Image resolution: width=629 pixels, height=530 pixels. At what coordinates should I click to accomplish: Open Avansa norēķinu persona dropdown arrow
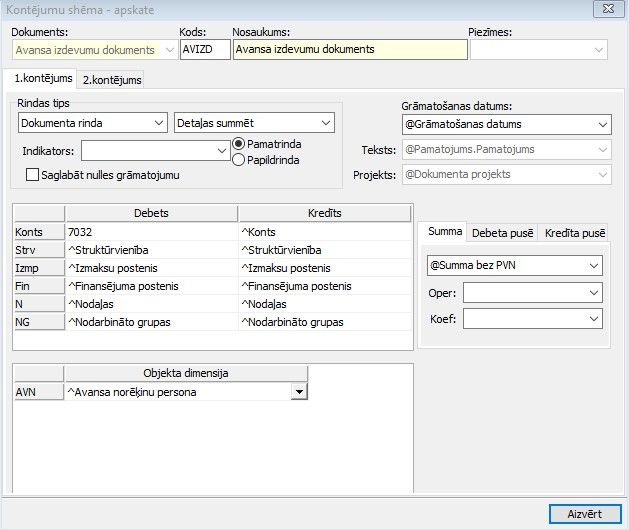pyautogui.click(x=298, y=392)
